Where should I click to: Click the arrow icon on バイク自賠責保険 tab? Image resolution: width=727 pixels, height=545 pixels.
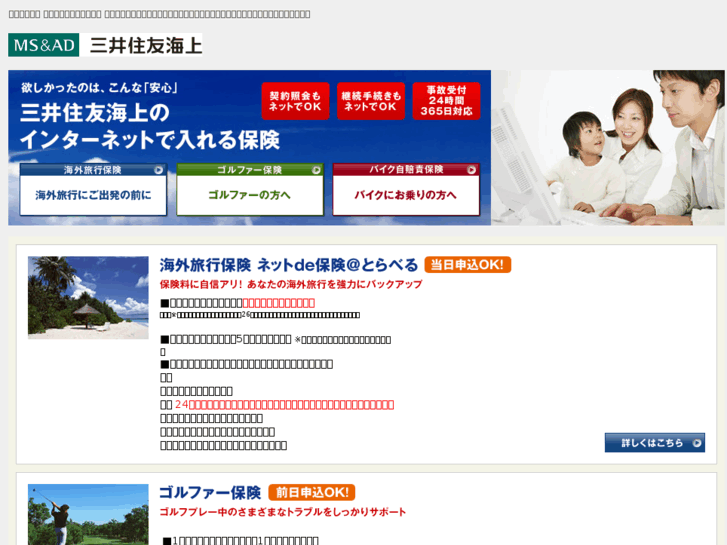coord(472,170)
